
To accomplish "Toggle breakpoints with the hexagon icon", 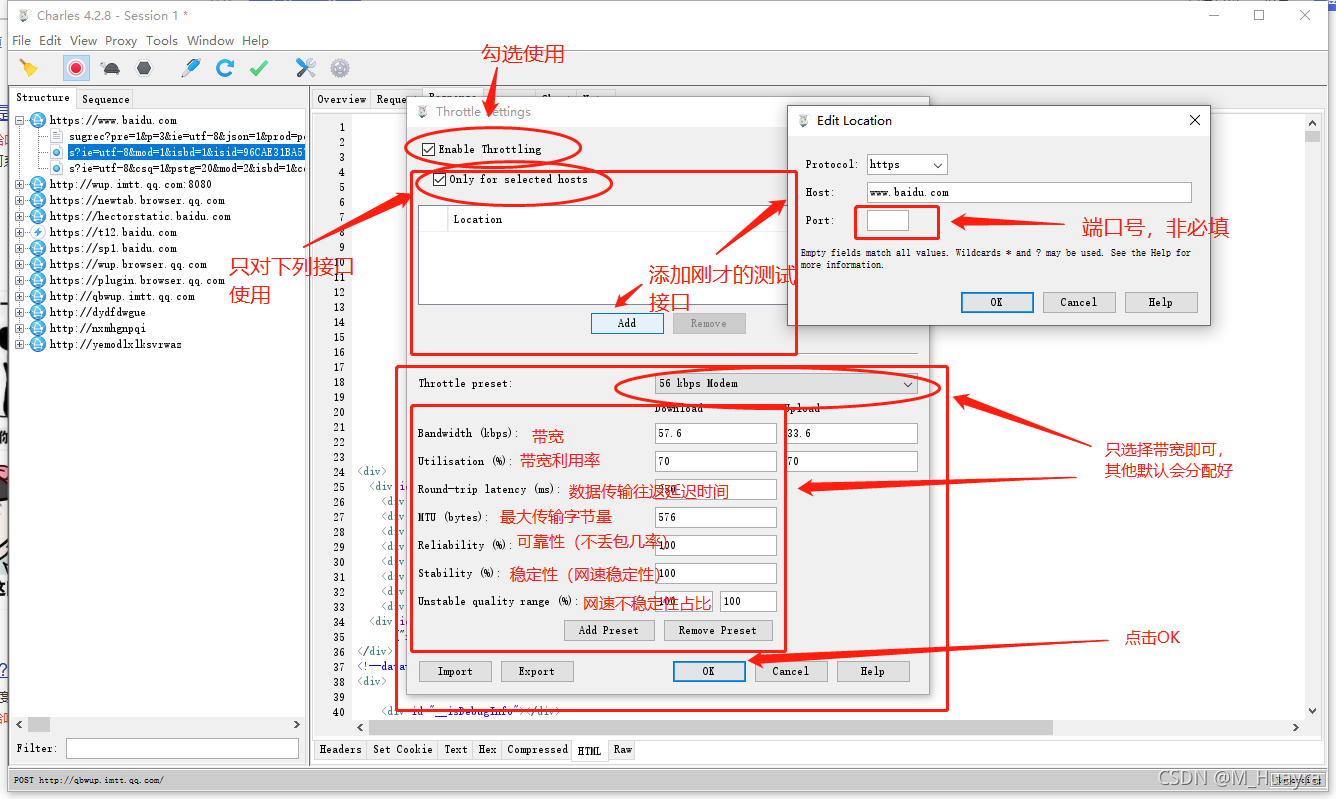I will click(x=144, y=68).
